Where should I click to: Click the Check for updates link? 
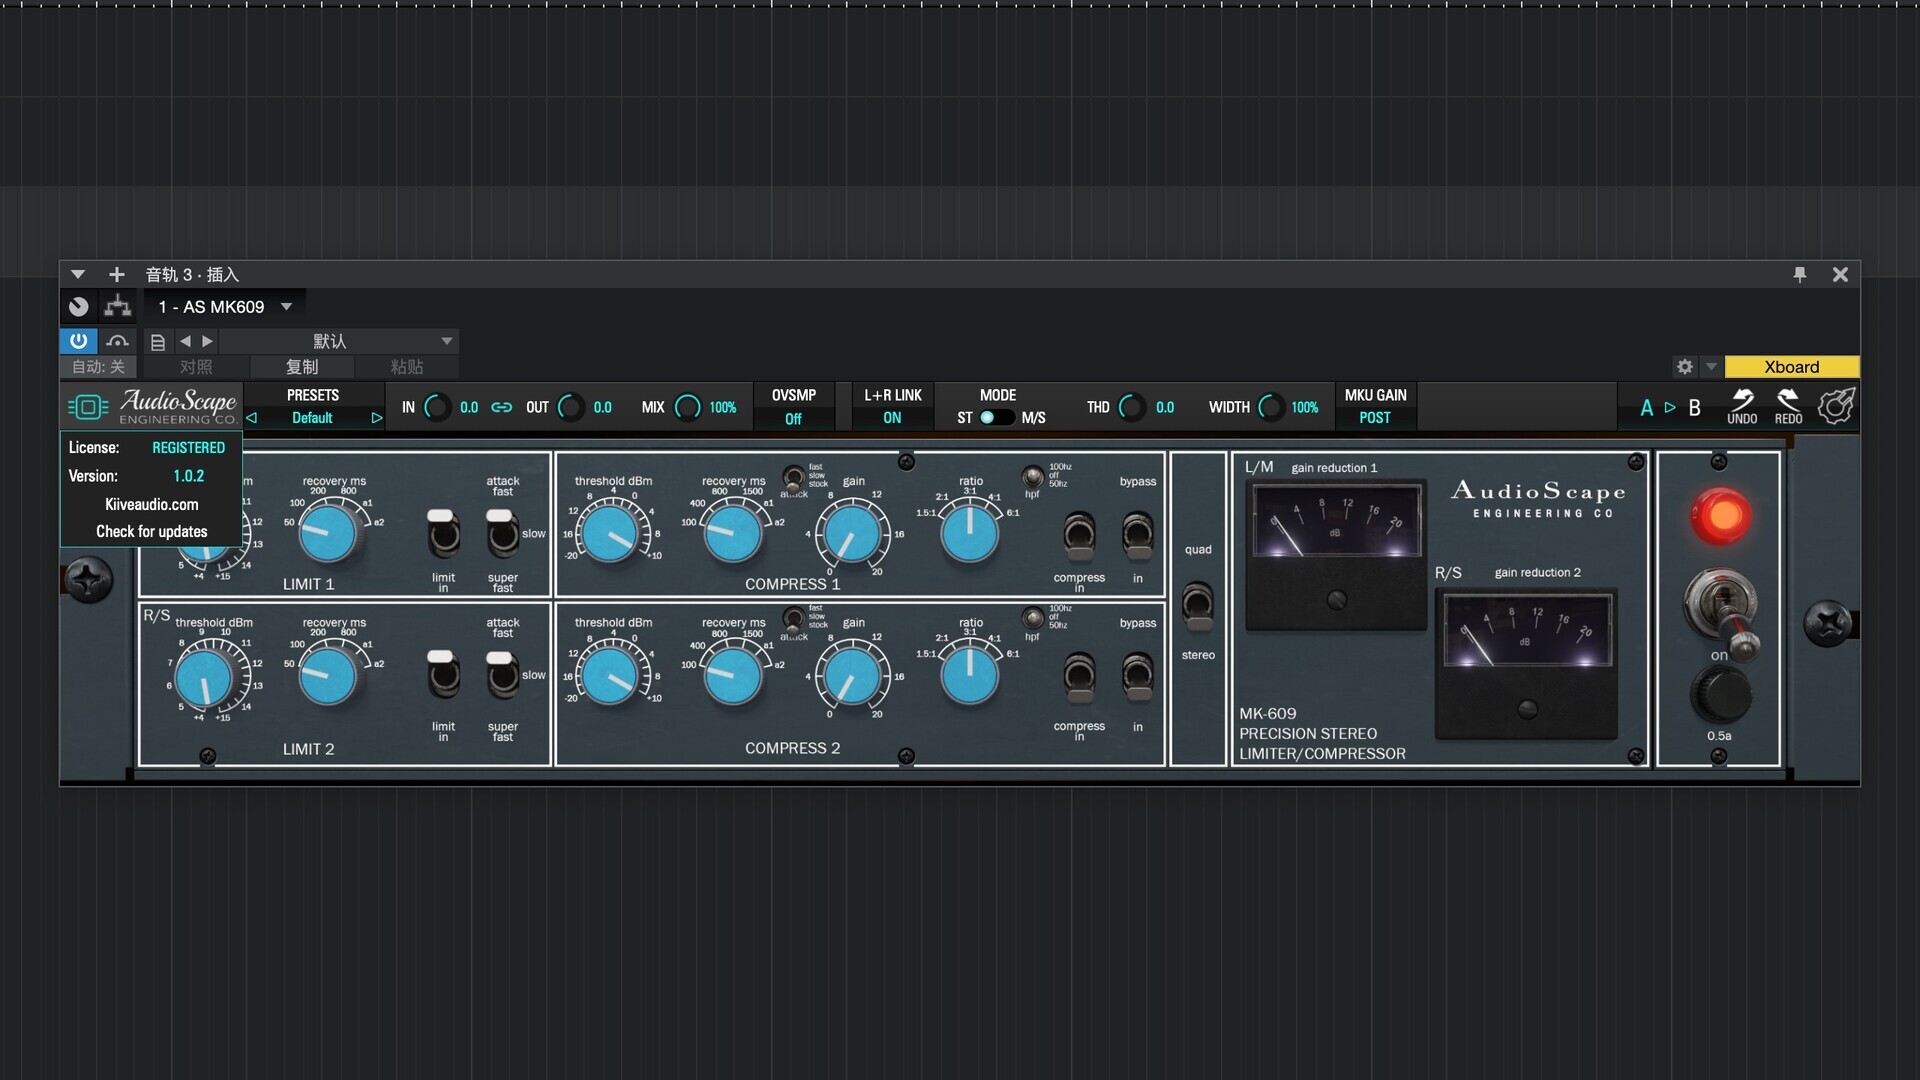pos(152,532)
